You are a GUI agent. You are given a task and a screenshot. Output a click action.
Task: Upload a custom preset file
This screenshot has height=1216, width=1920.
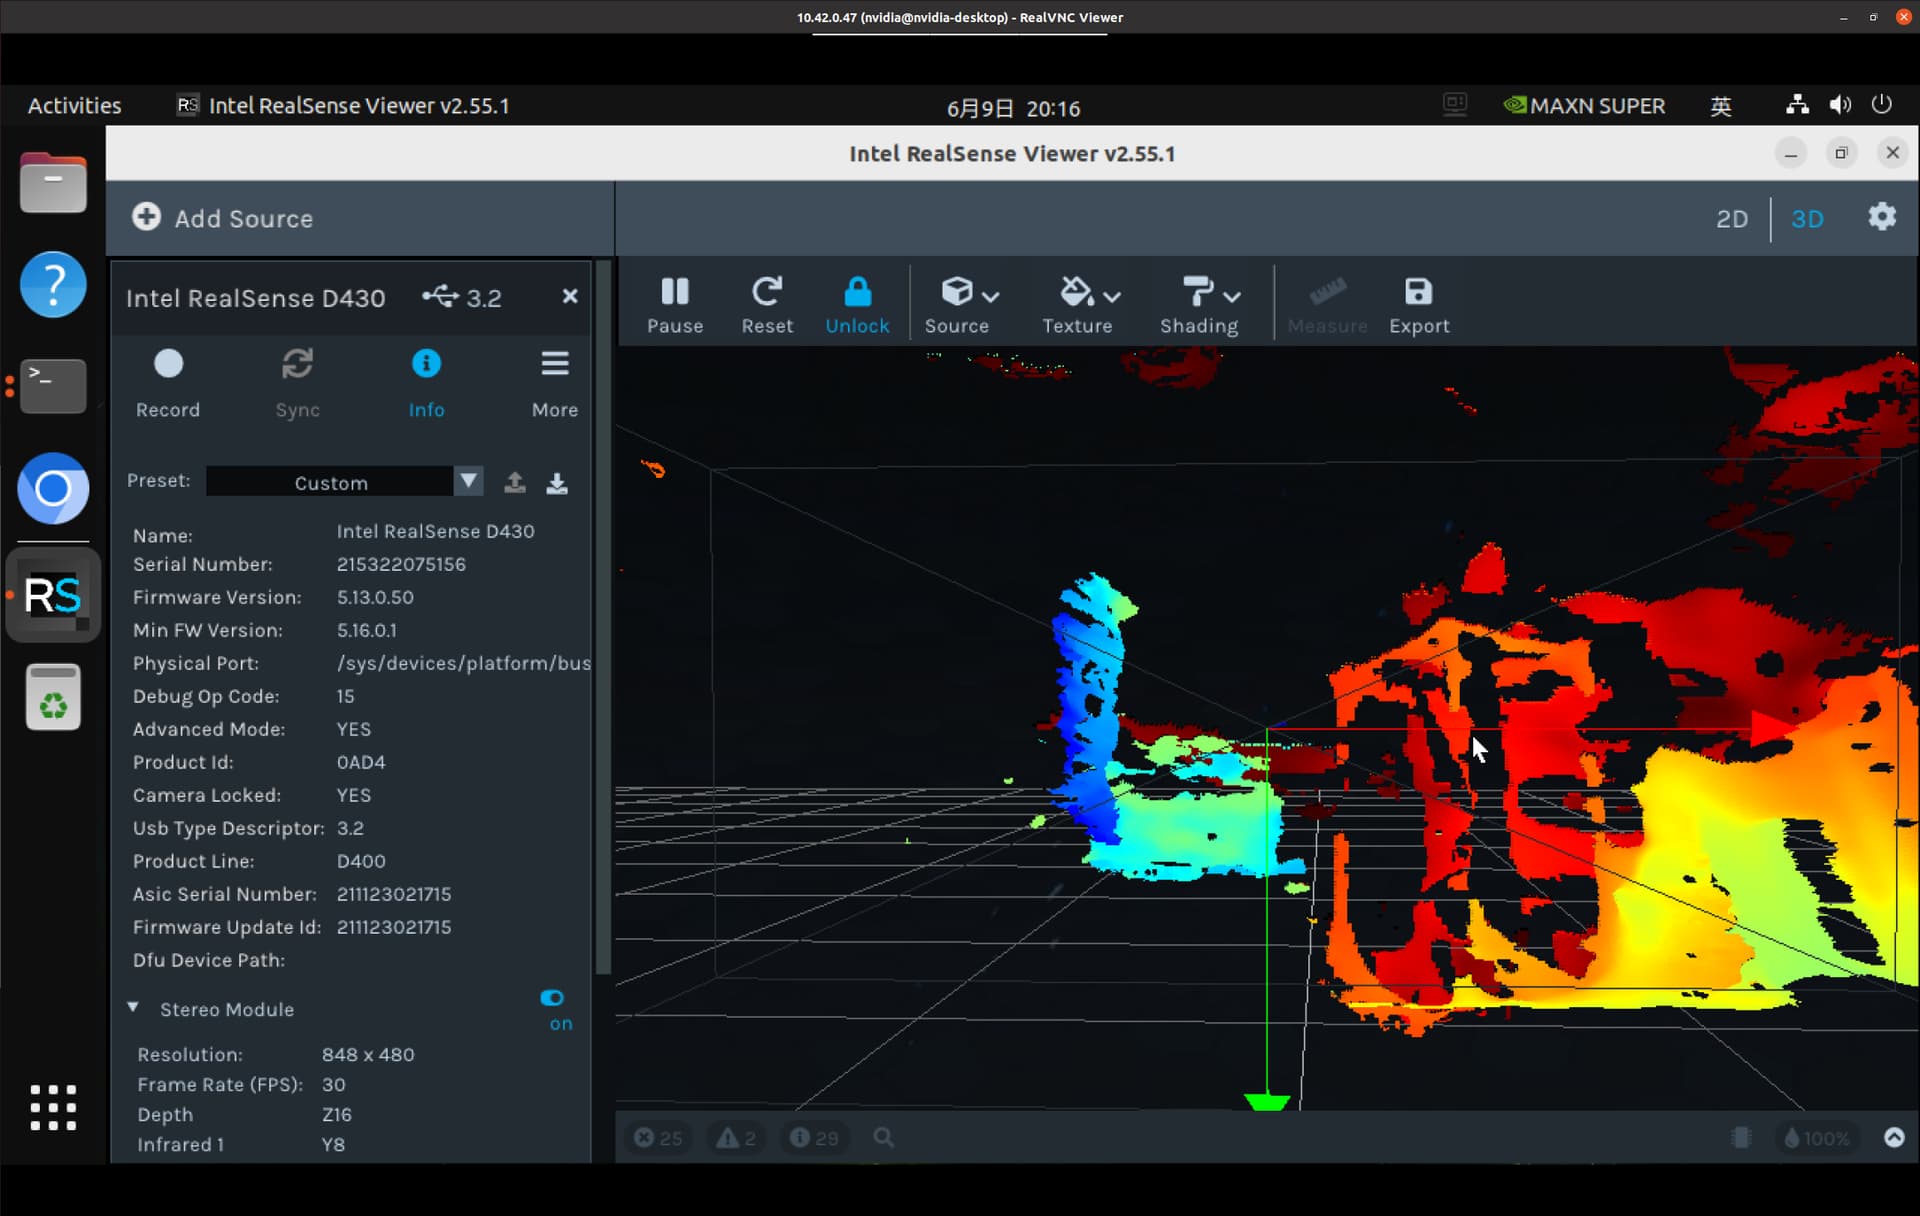tap(514, 483)
